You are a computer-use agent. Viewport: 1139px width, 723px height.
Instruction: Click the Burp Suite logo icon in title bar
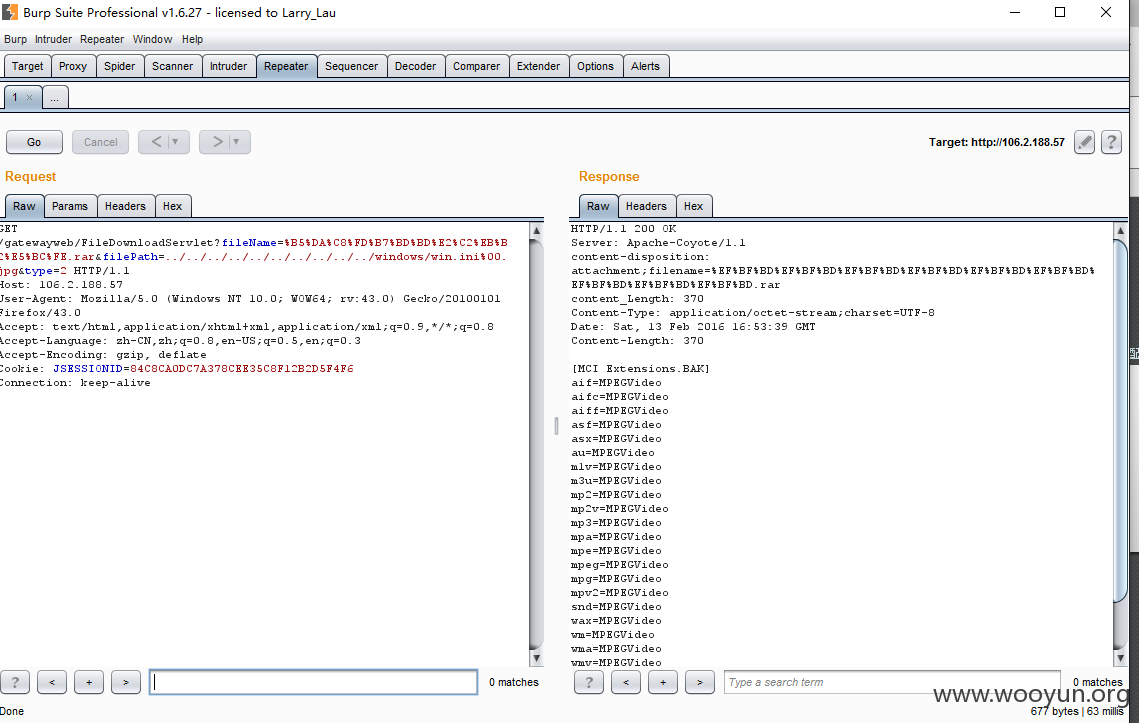[9, 12]
